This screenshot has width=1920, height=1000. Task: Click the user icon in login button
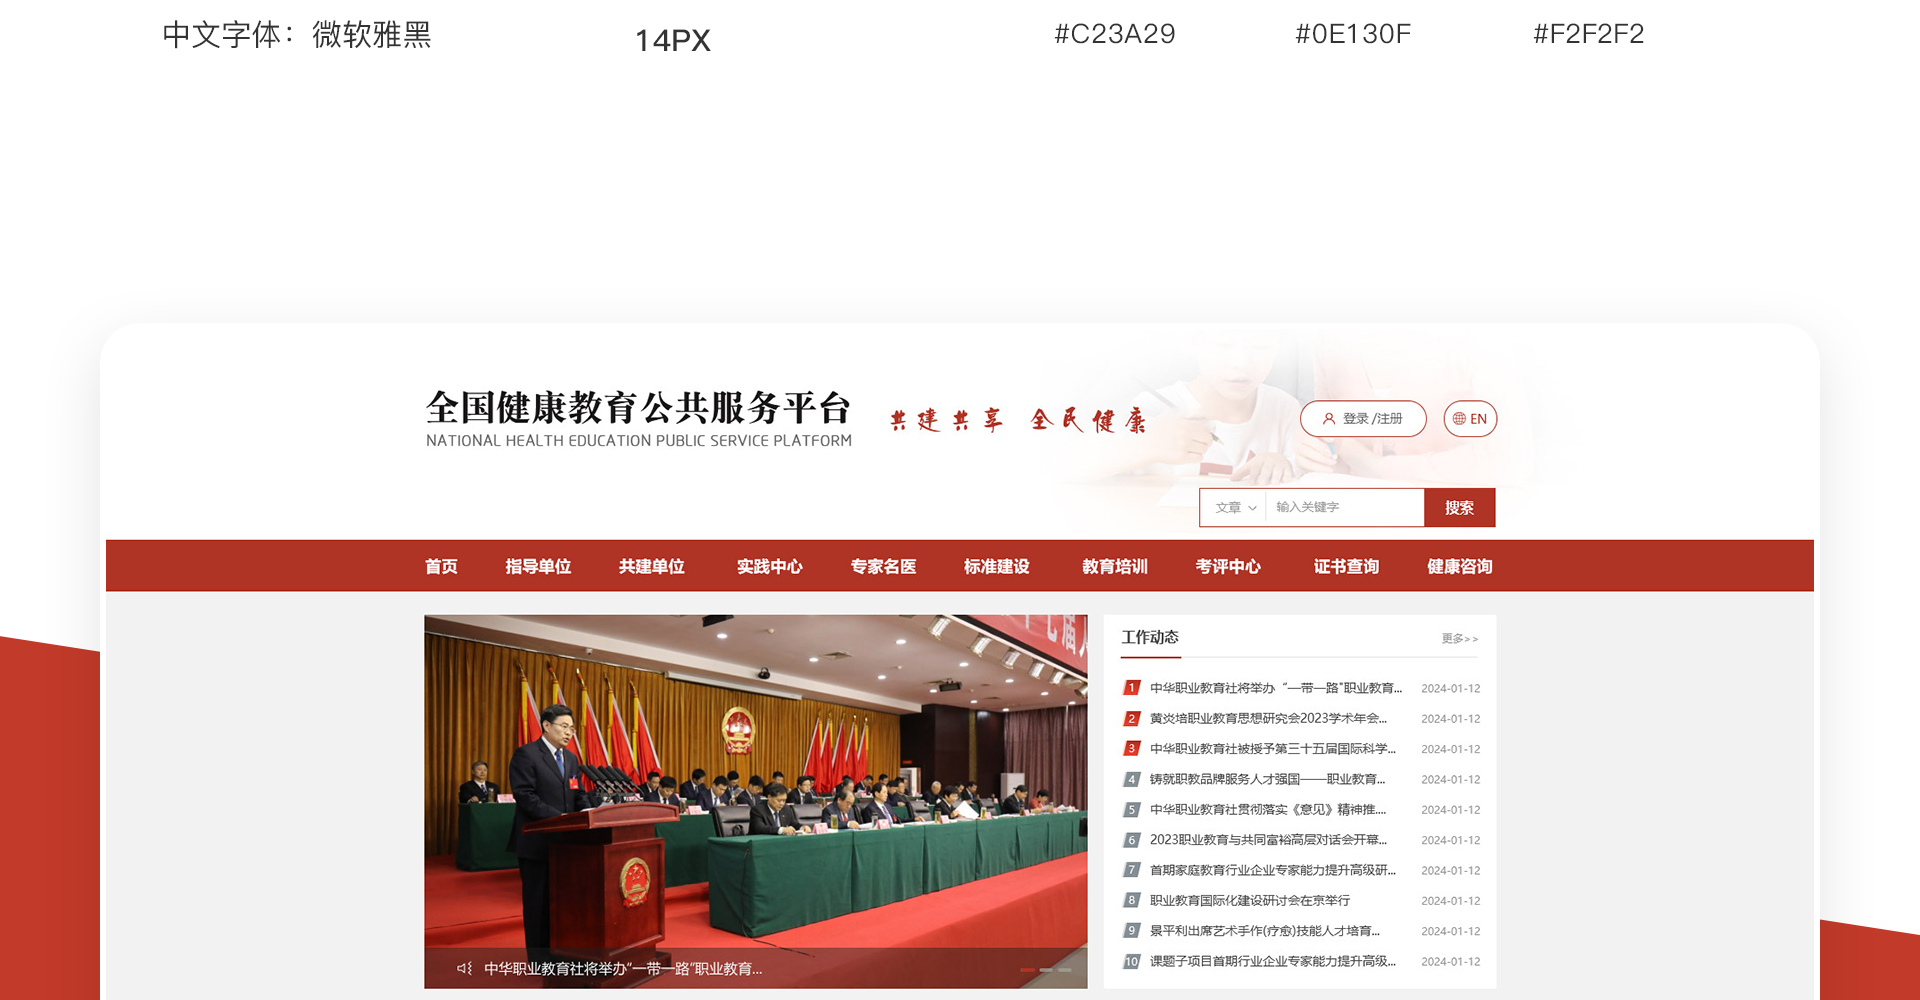[1329, 419]
